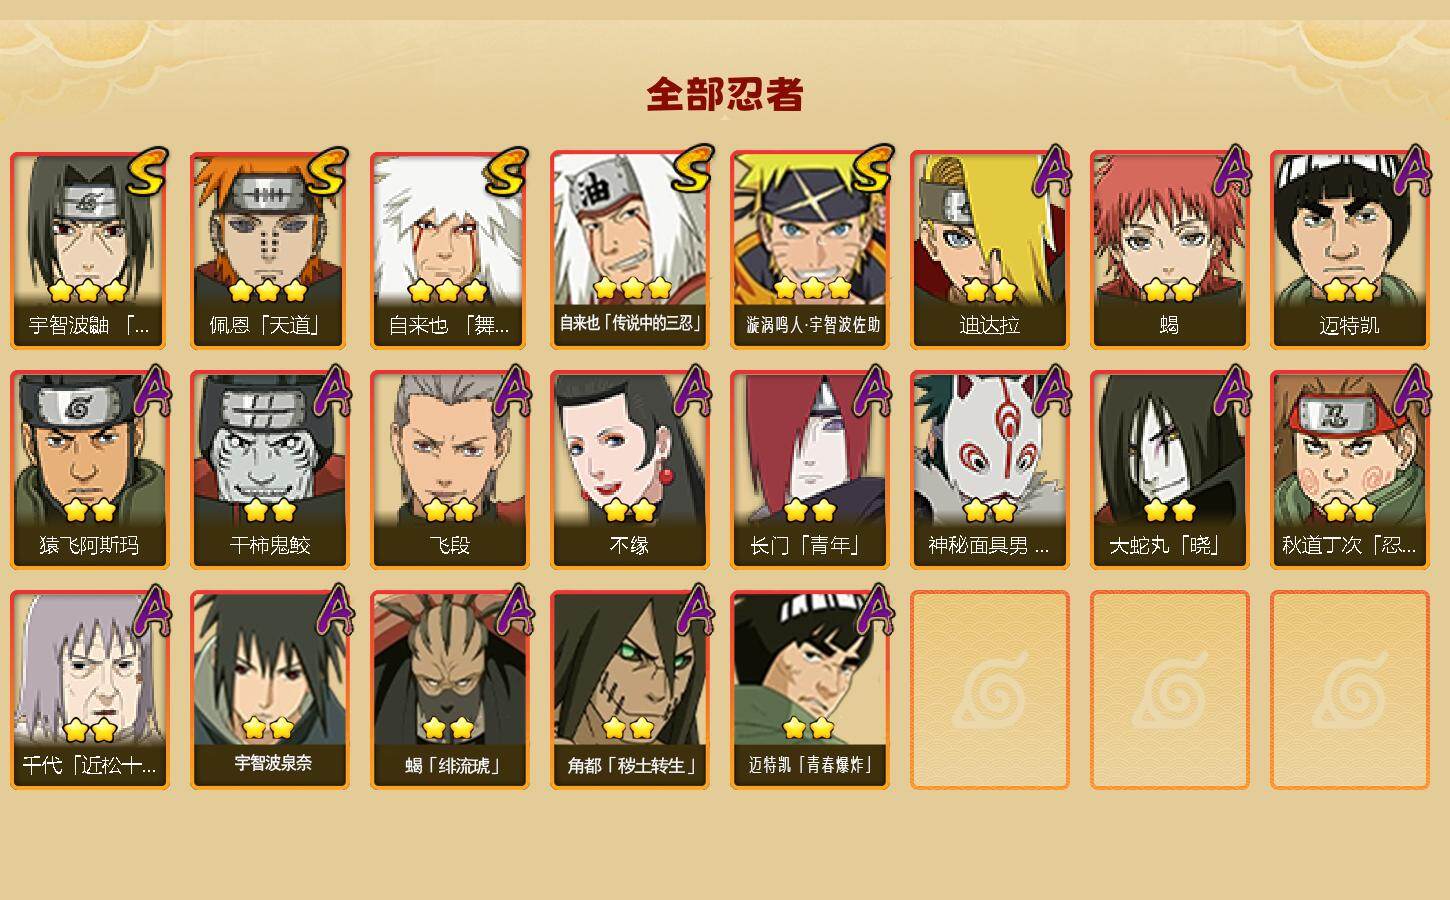Pick the 干柿鬼鲛 ninja card
This screenshot has height=900, width=1450.
(269, 470)
